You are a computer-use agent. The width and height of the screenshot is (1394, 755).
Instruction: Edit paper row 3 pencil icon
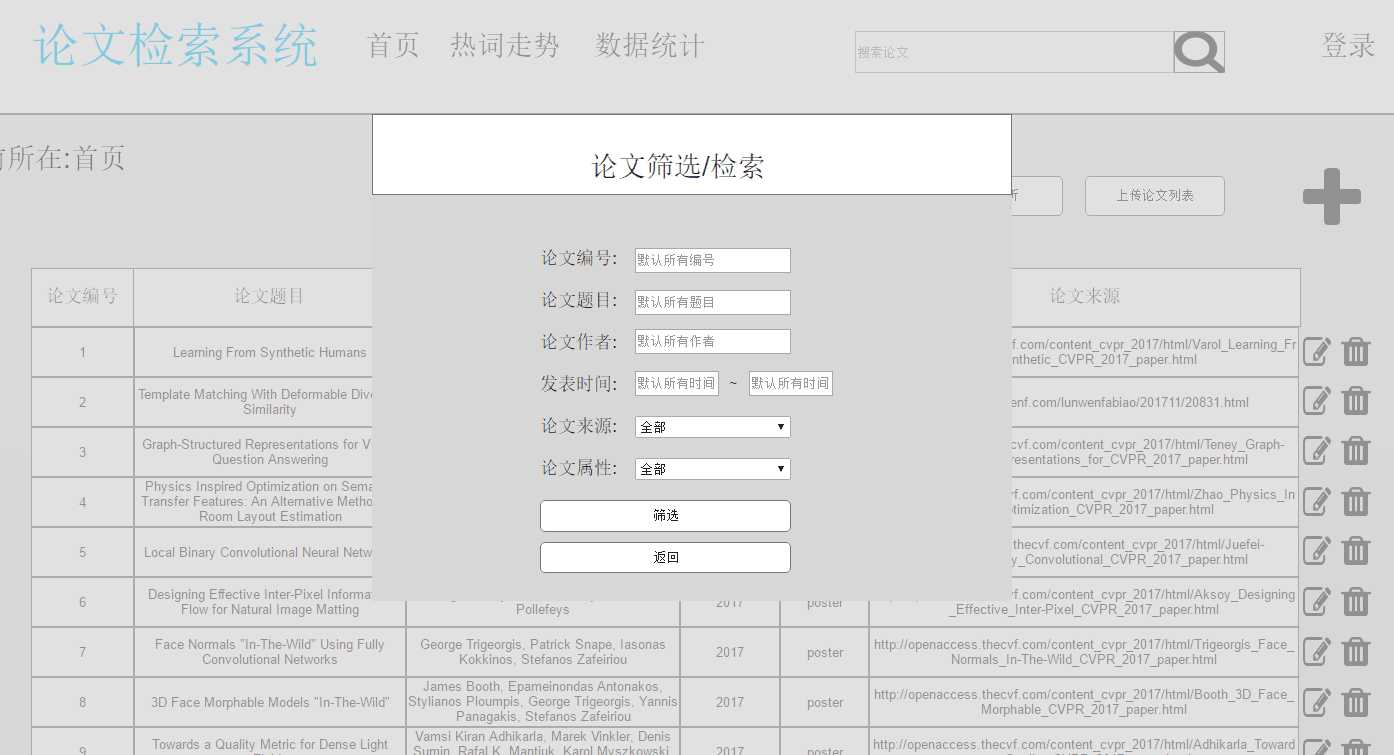click(x=1317, y=451)
